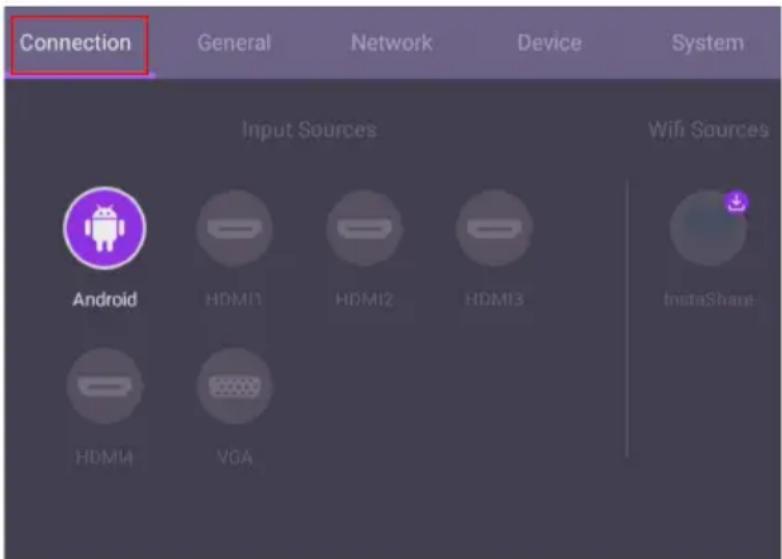Switch input to HDMI1
782x559 pixels.
(x=234, y=228)
